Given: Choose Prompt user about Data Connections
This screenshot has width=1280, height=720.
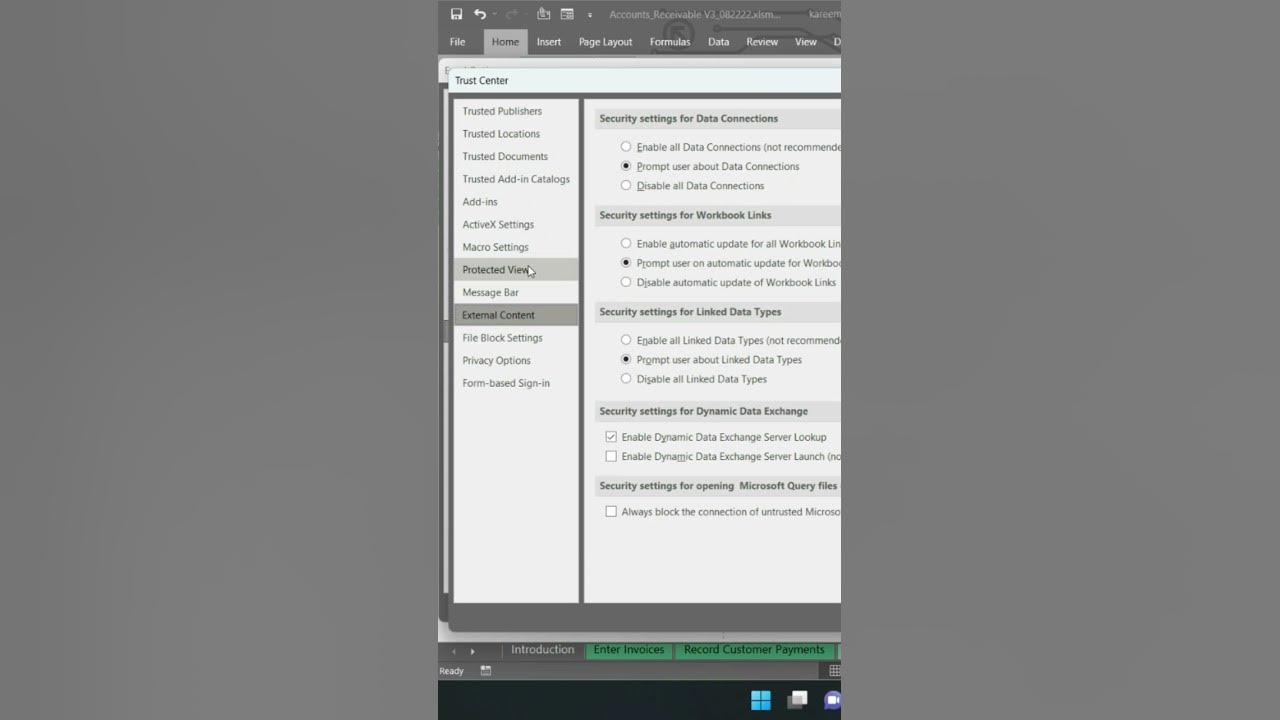Looking at the screenshot, I should coord(626,166).
